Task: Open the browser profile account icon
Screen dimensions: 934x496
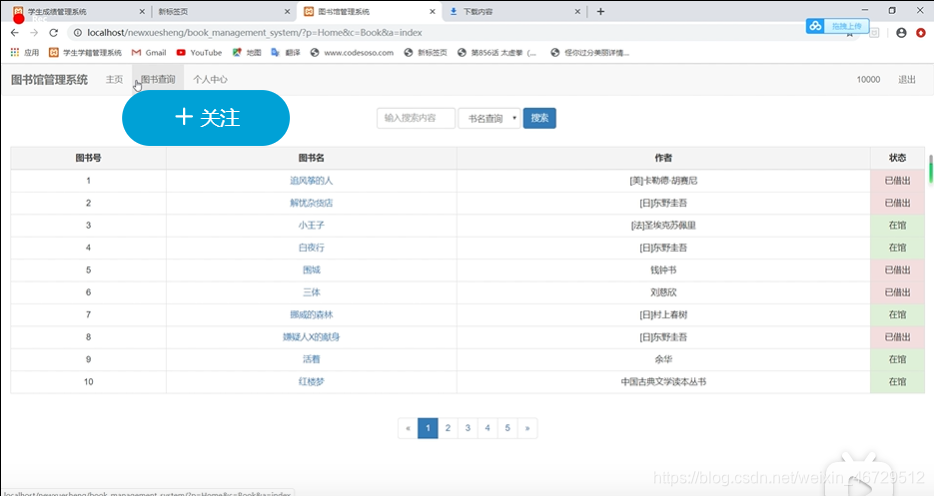Action: pyautogui.click(x=901, y=33)
